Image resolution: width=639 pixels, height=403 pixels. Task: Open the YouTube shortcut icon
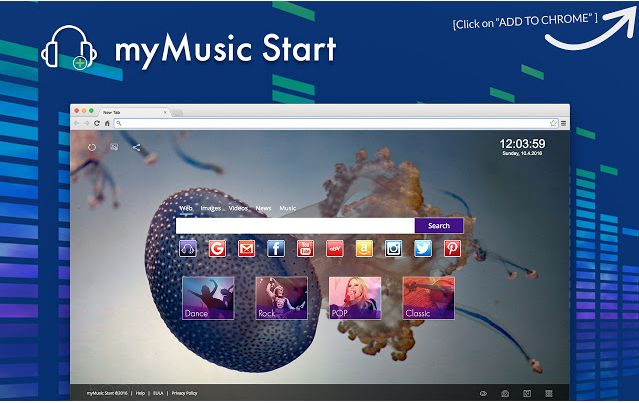point(305,249)
